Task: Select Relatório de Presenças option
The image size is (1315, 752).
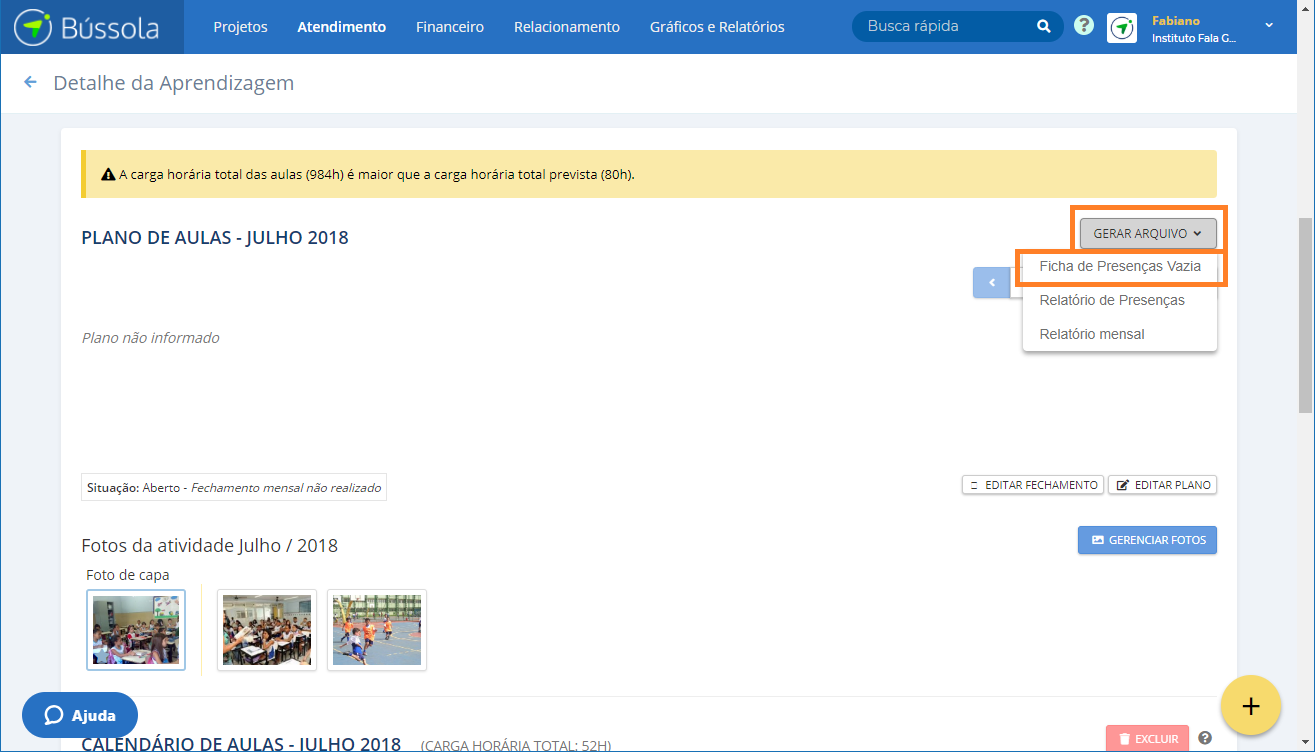Action: point(1111,301)
